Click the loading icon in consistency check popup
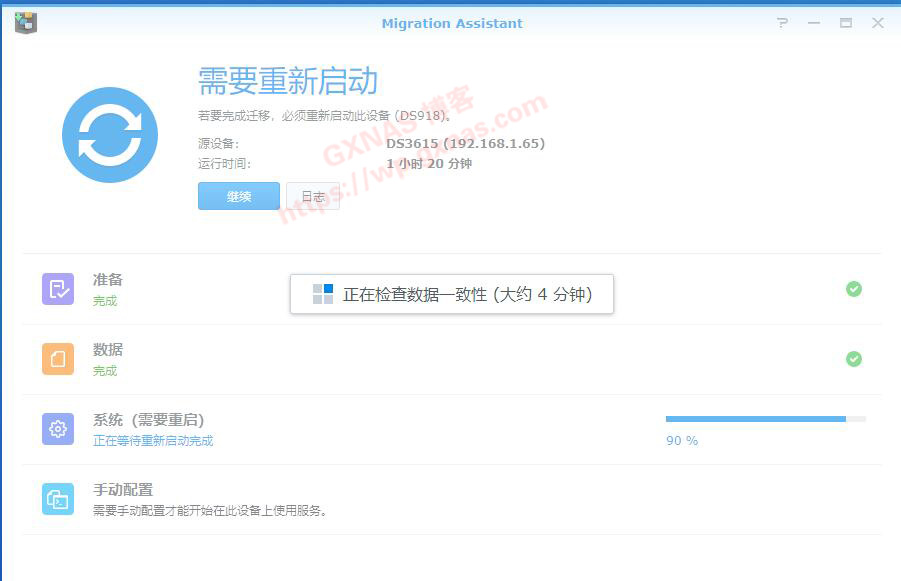 tap(322, 294)
